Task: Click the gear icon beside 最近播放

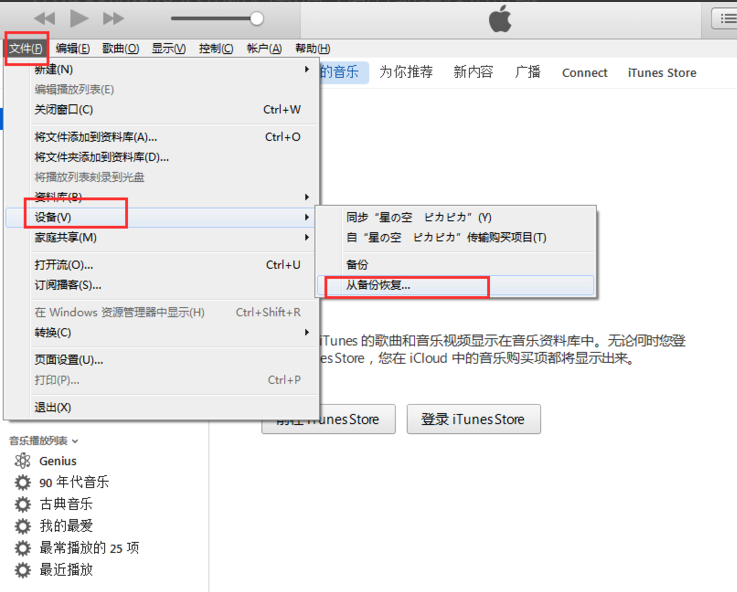Action: (x=23, y=570)
